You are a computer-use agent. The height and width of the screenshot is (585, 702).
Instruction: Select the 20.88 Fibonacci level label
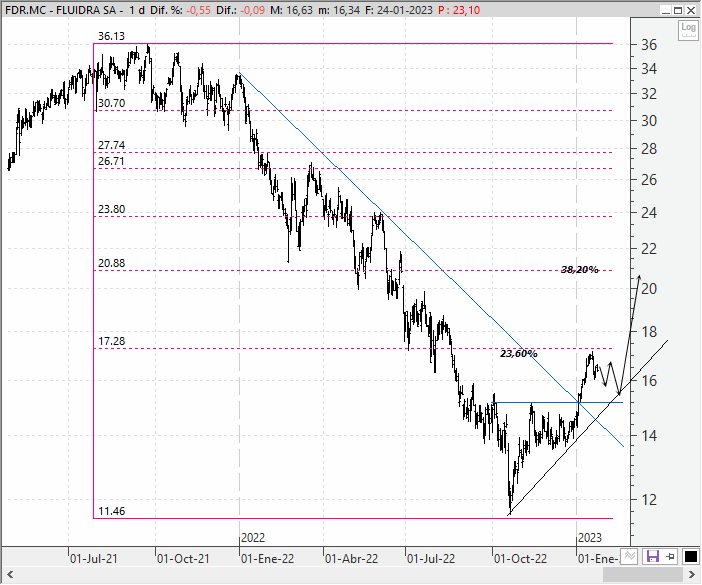tap(111, 263)
